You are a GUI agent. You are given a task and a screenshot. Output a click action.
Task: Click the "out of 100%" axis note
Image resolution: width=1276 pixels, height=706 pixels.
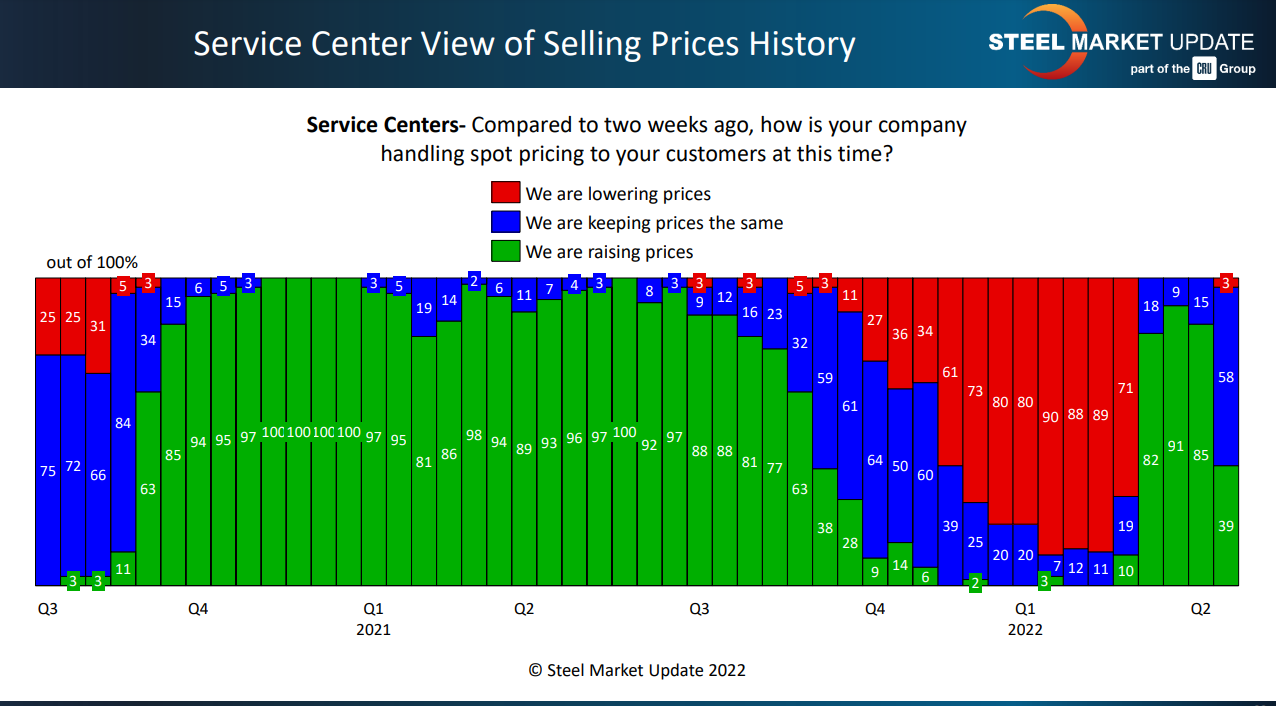[x=92, y=262]
